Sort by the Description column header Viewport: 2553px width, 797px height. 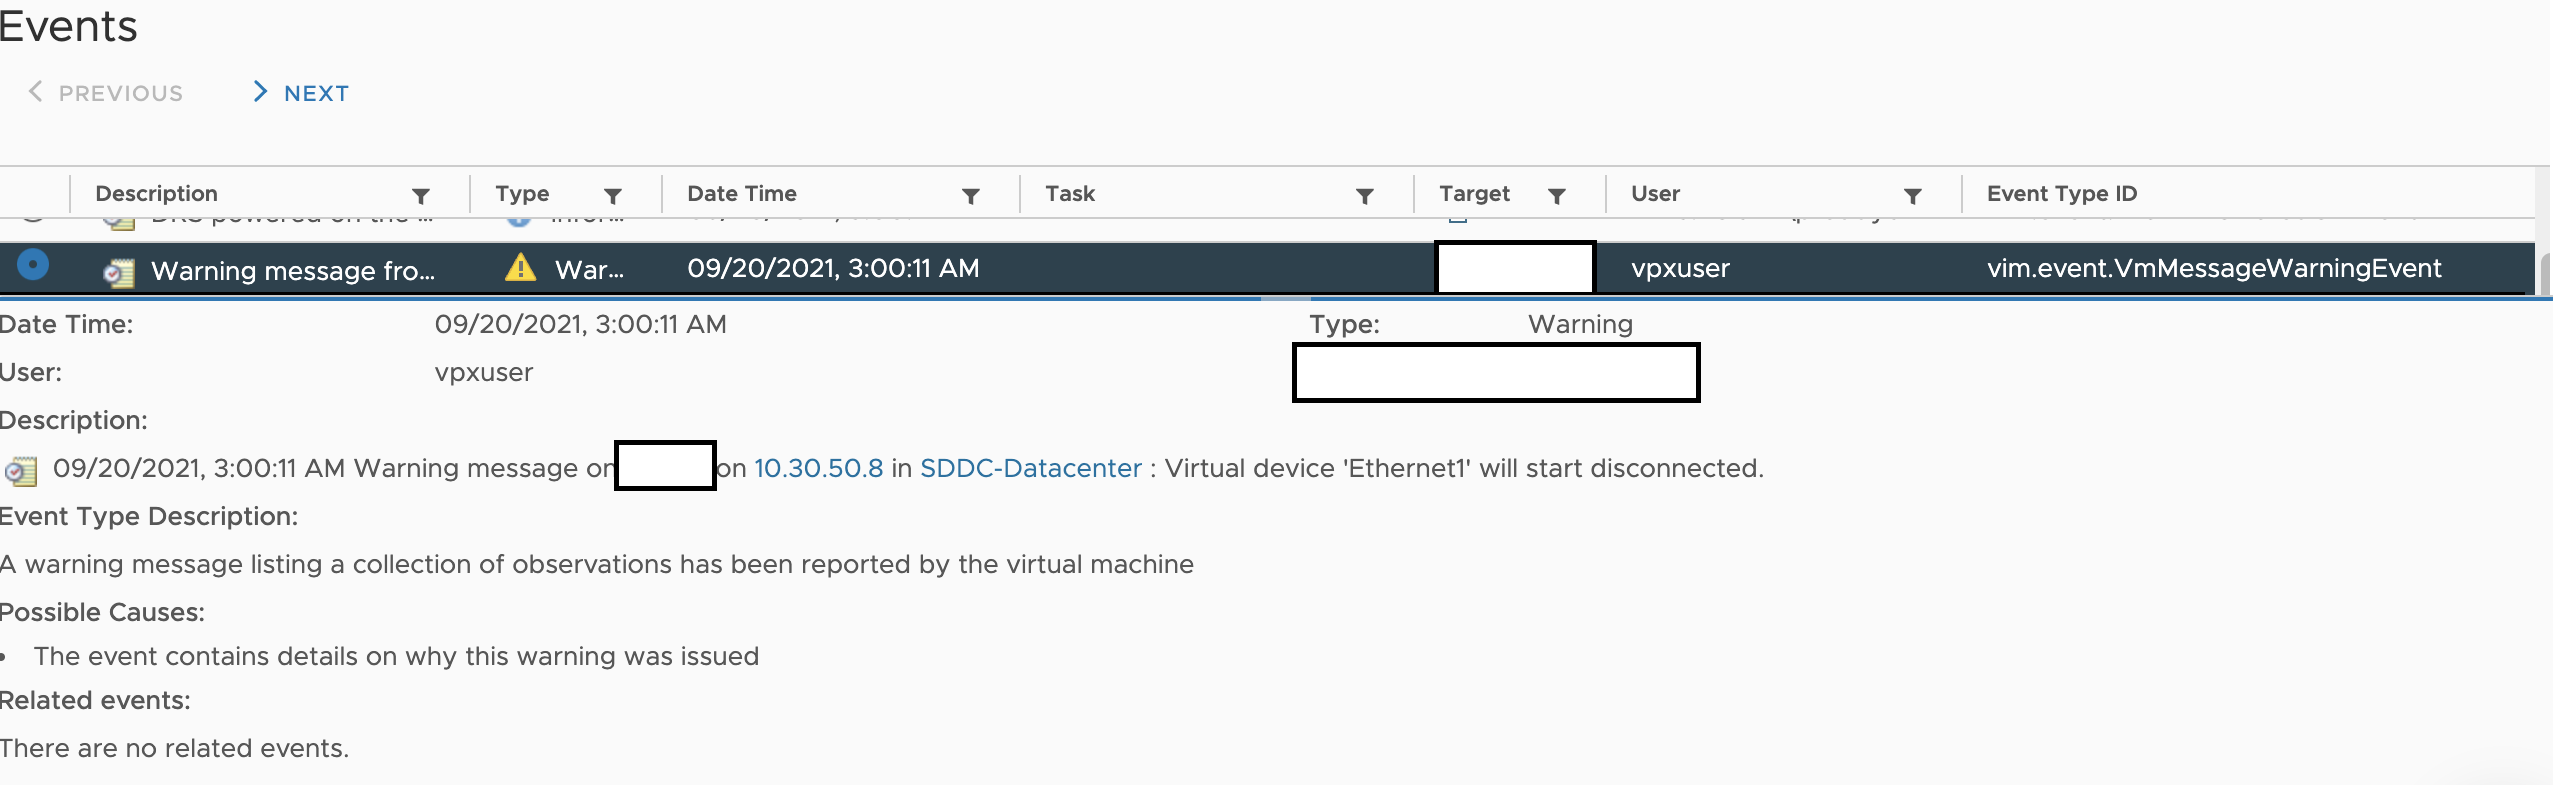[x=156, y=194]
